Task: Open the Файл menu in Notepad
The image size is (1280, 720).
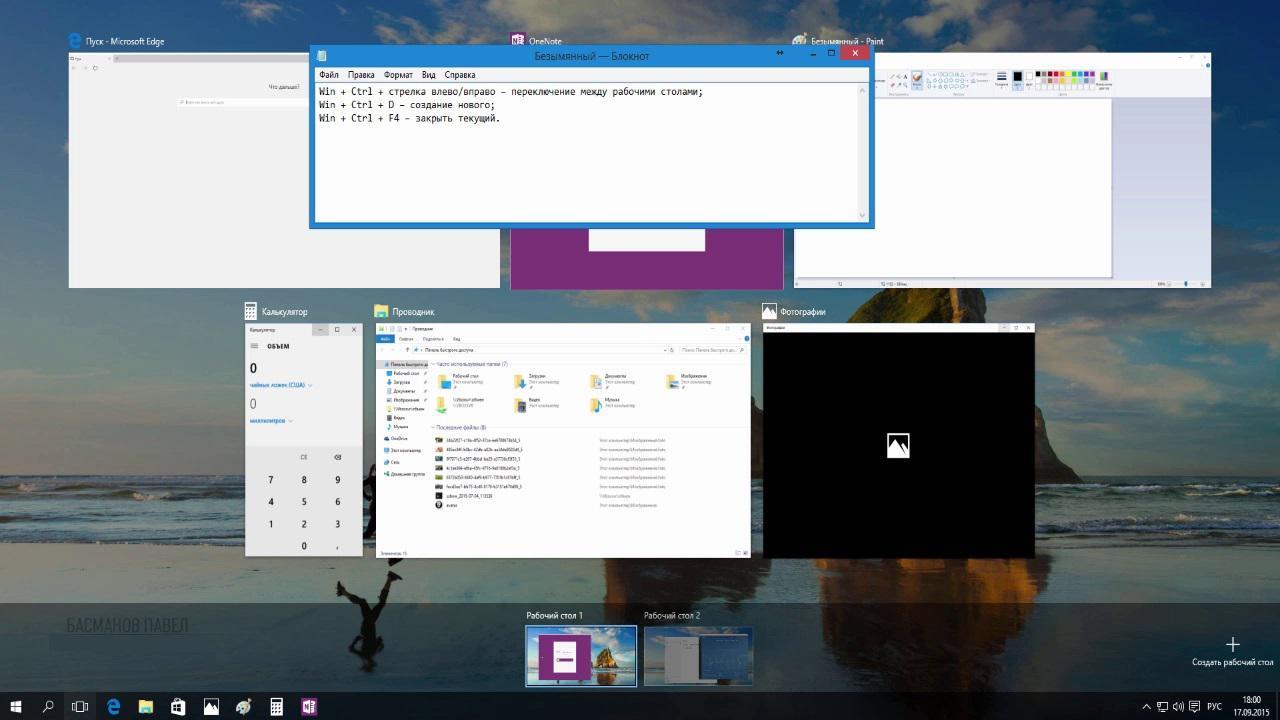Action: [328, 75]
